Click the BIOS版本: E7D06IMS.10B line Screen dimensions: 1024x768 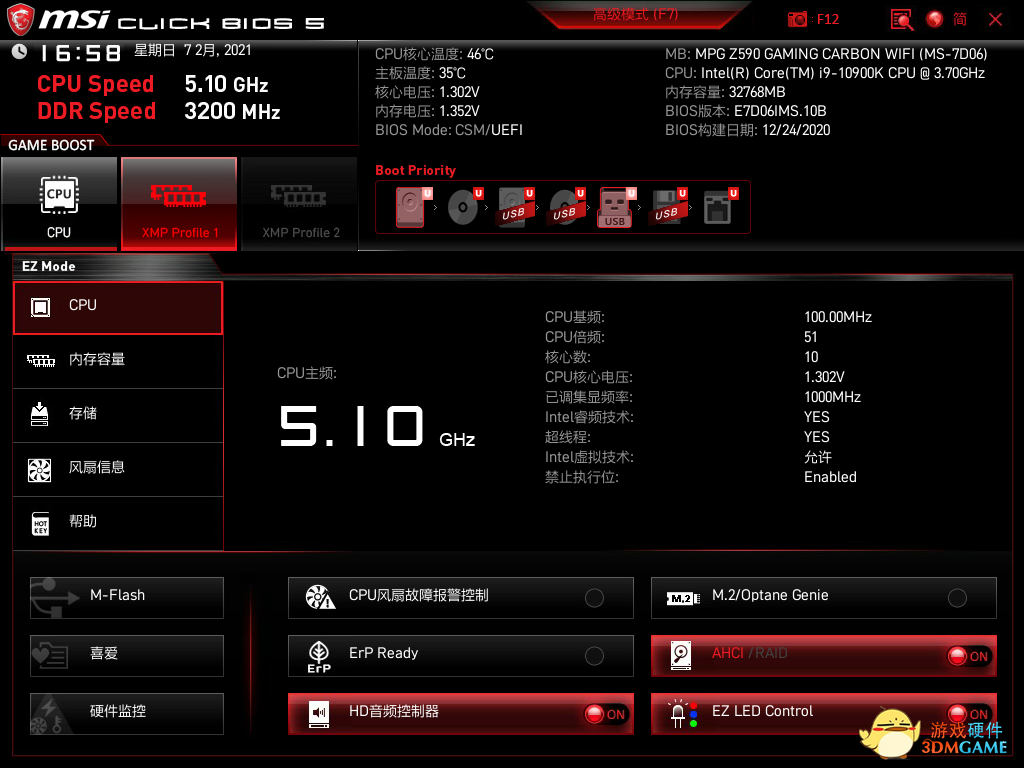click(746, 111)
